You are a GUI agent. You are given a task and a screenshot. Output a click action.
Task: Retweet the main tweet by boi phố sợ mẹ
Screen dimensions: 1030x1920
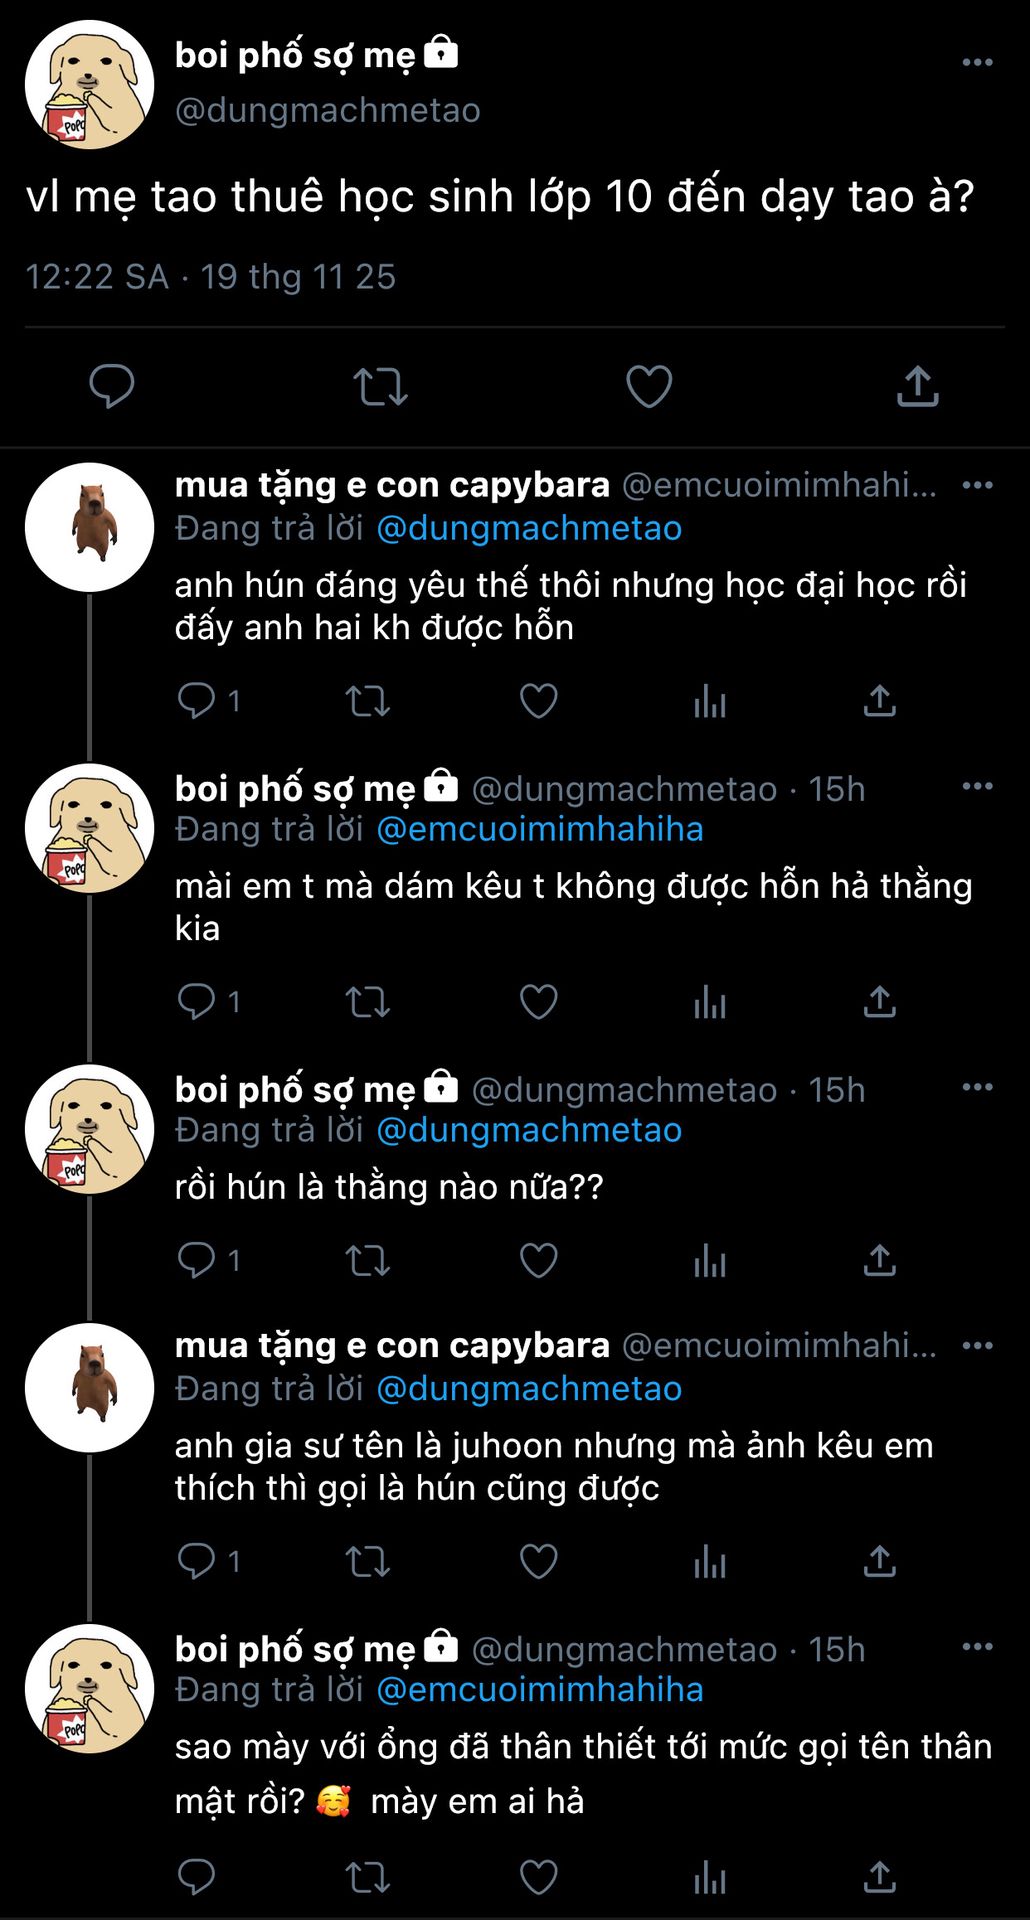point(380,386)
